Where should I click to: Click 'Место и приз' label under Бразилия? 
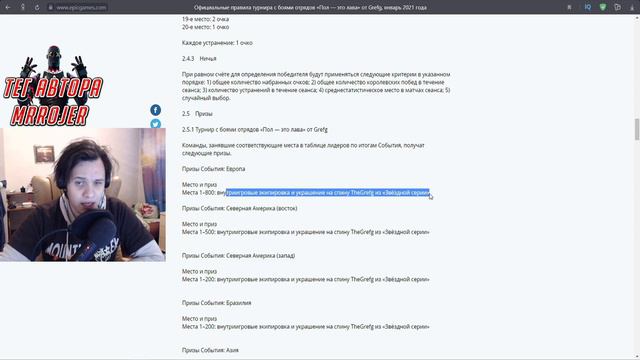coord(199,318)
